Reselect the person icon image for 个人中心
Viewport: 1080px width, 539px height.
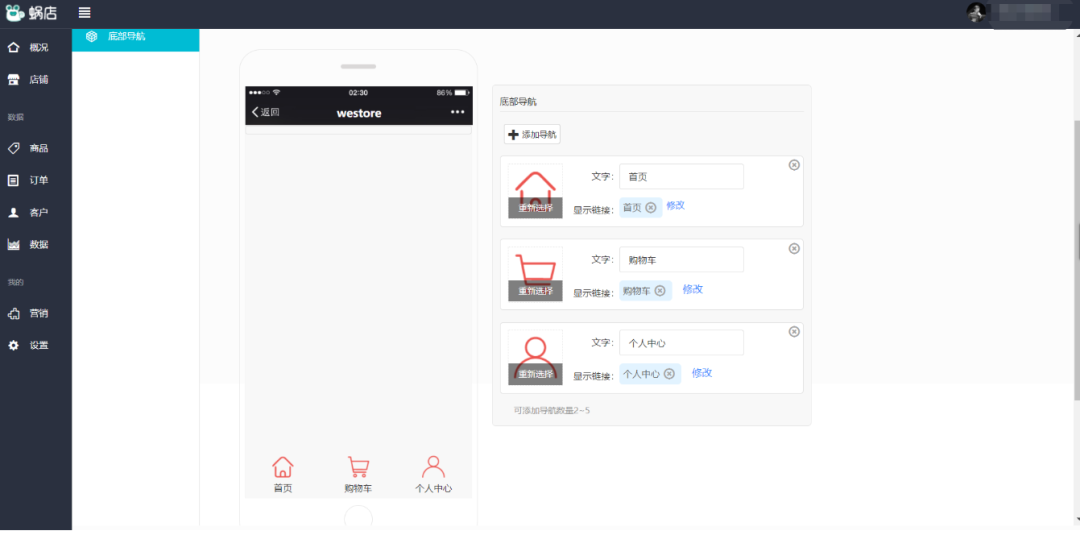[535, 374]
